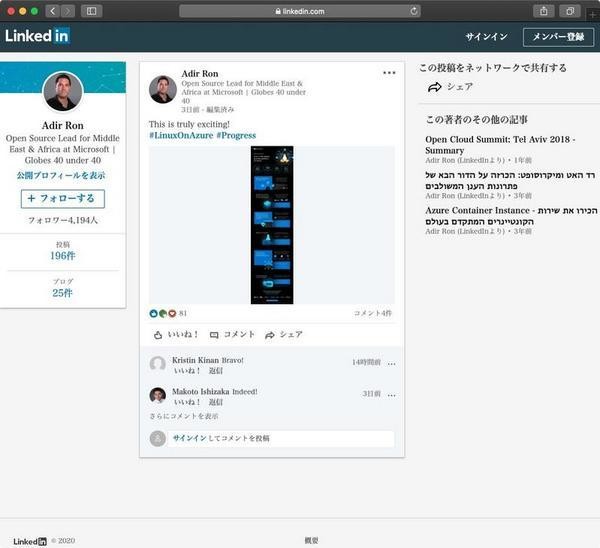Toggle Safari sidebar button

[x=91, y=11]
